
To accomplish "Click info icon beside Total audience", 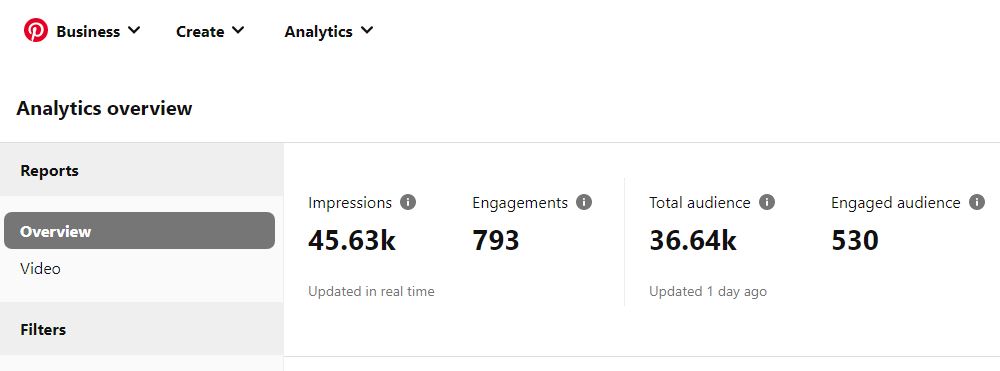I will point(767,202).
